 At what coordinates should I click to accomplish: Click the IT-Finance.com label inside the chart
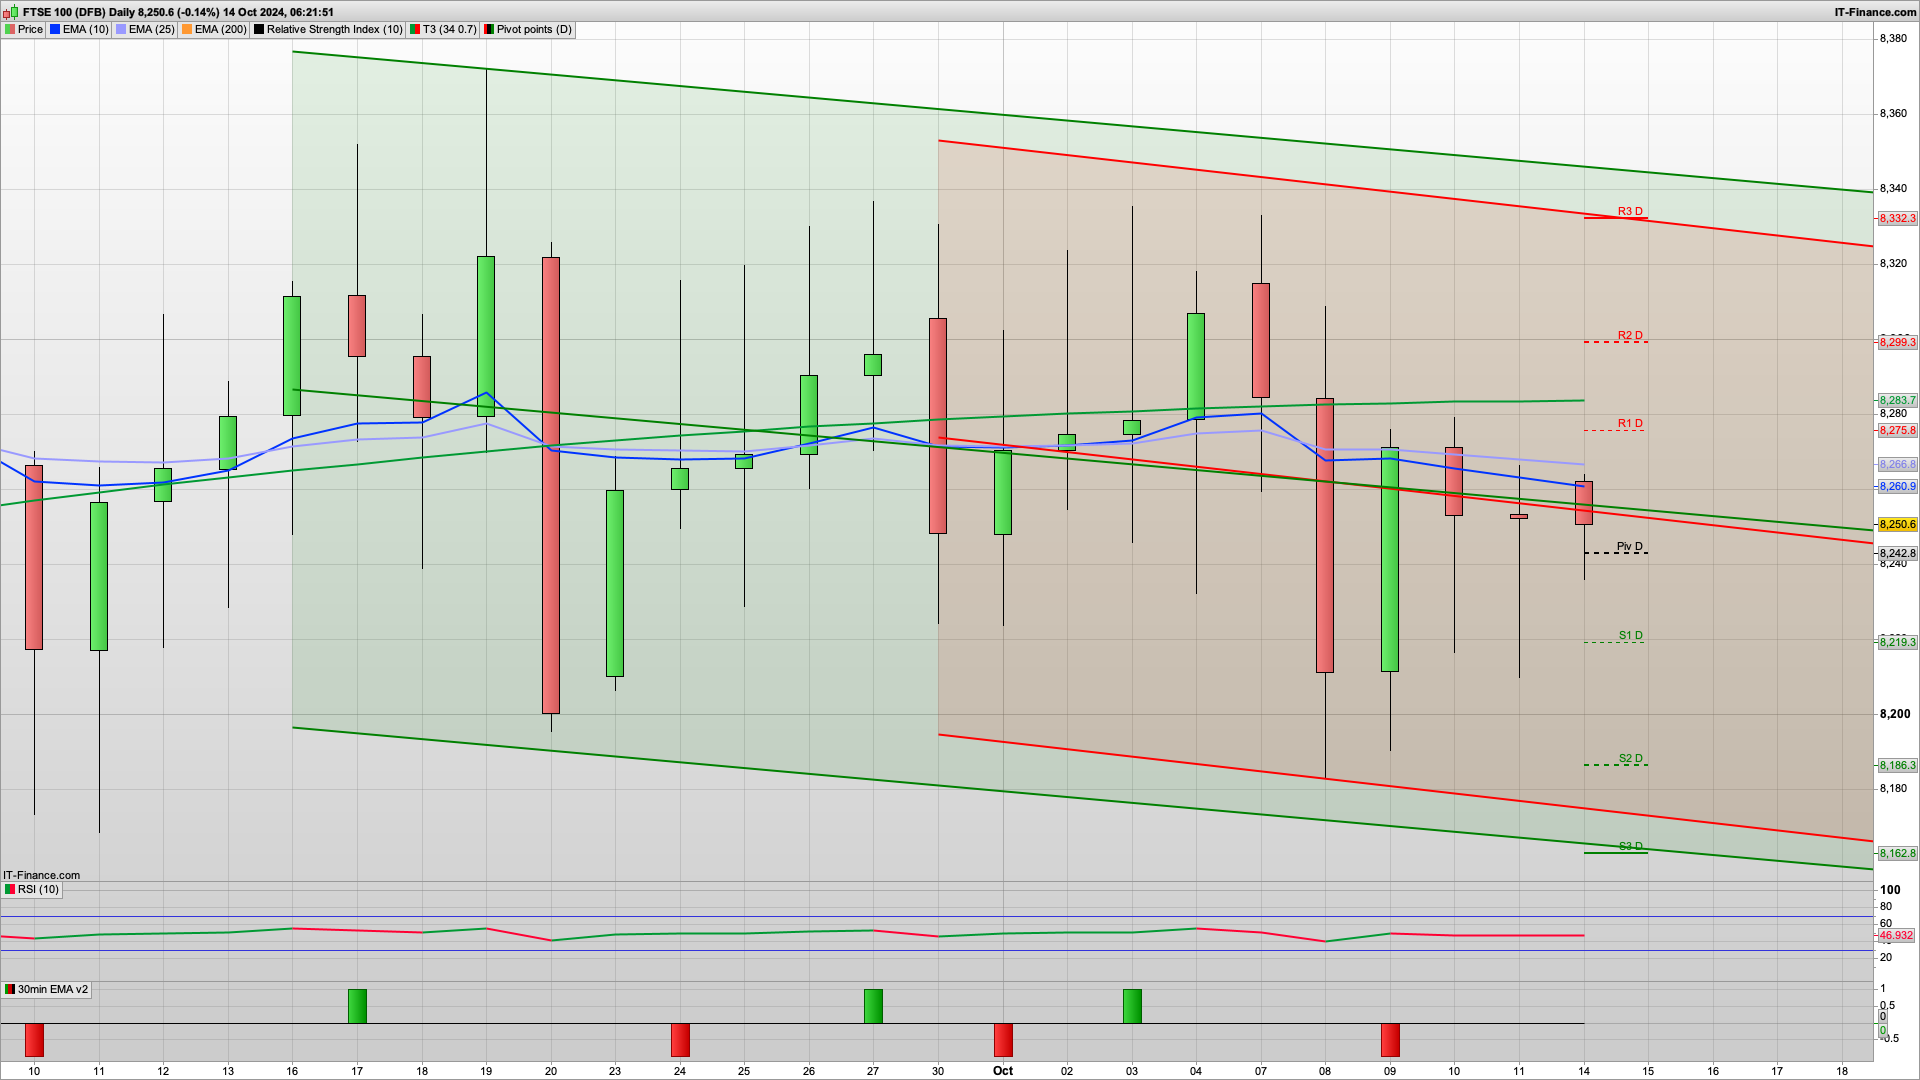tap(40, 874)
